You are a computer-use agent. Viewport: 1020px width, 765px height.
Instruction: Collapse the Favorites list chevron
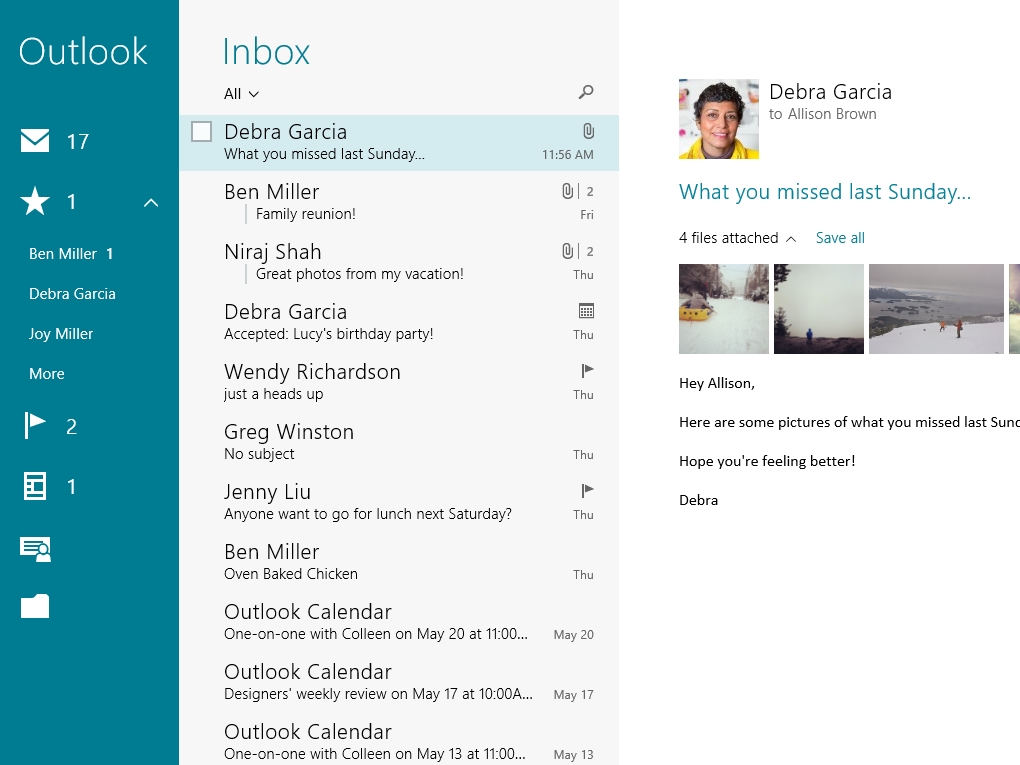point(151,203)
